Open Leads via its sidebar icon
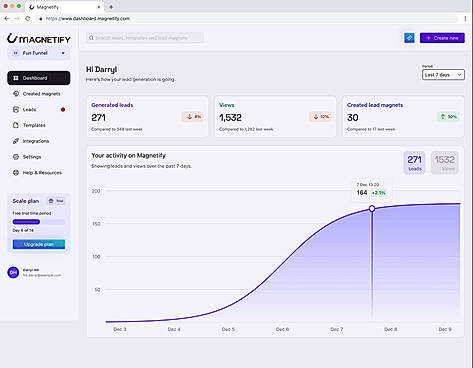Image resolution: width=473 pixels, height=368 pixels. point(16,109)
